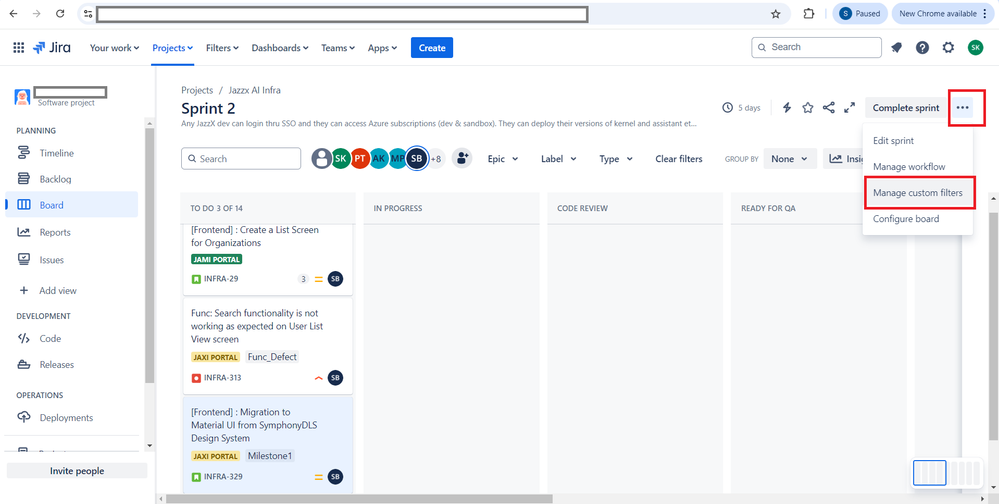This screenshot has height=504, width=999.
Task: Open Backlog in sidebar
Action: pyautogui.click(x=71, y=179)
